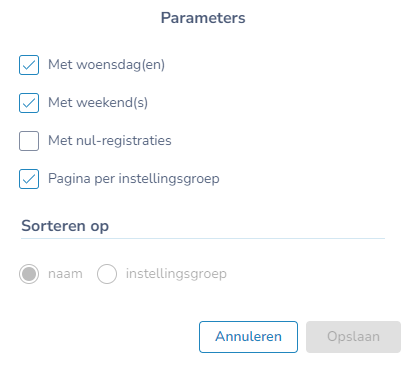
Task: Enable the Met nul-registraties checkbox
Action: coord(29,141)
